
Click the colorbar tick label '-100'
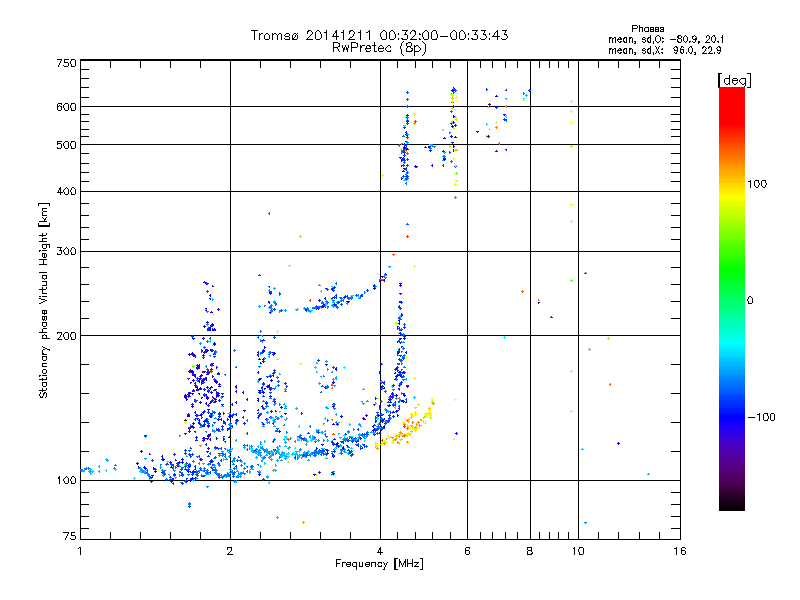761,417
